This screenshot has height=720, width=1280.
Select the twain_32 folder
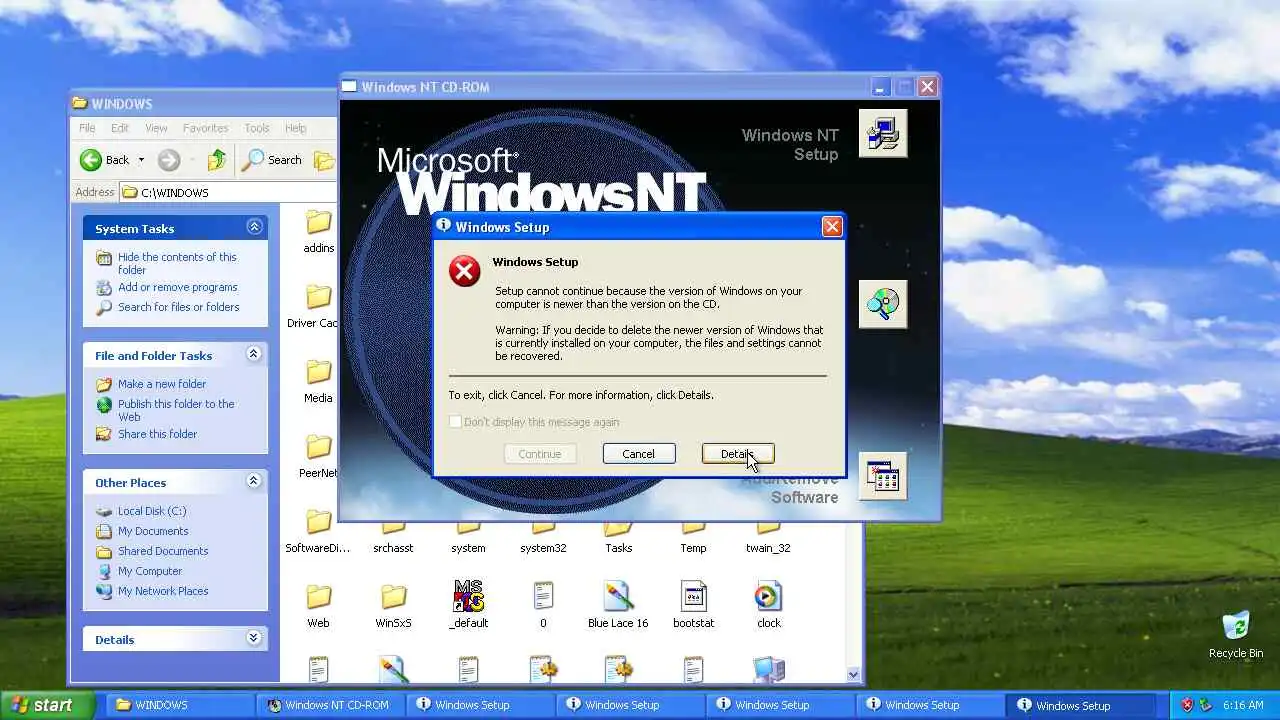[768, 536]
